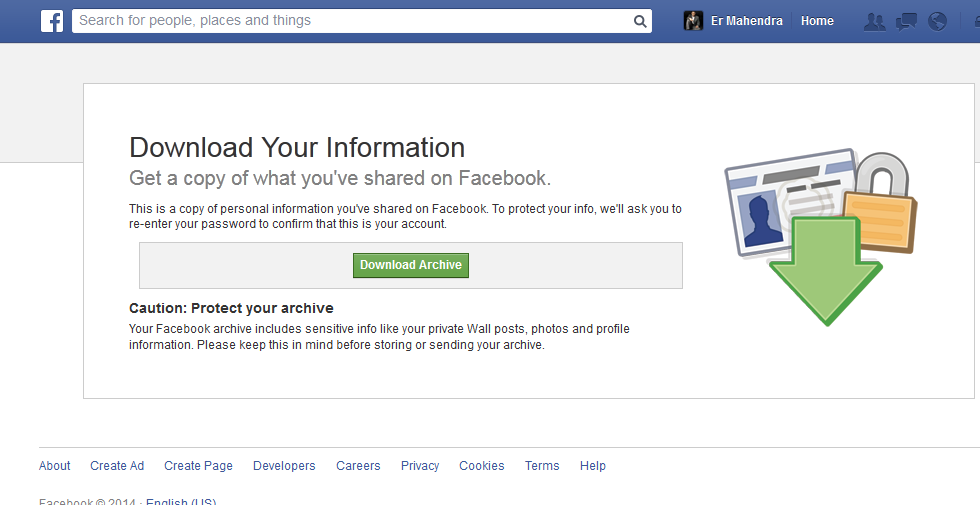
Task: Open the About footer link
Action: [x=54, y=466]
